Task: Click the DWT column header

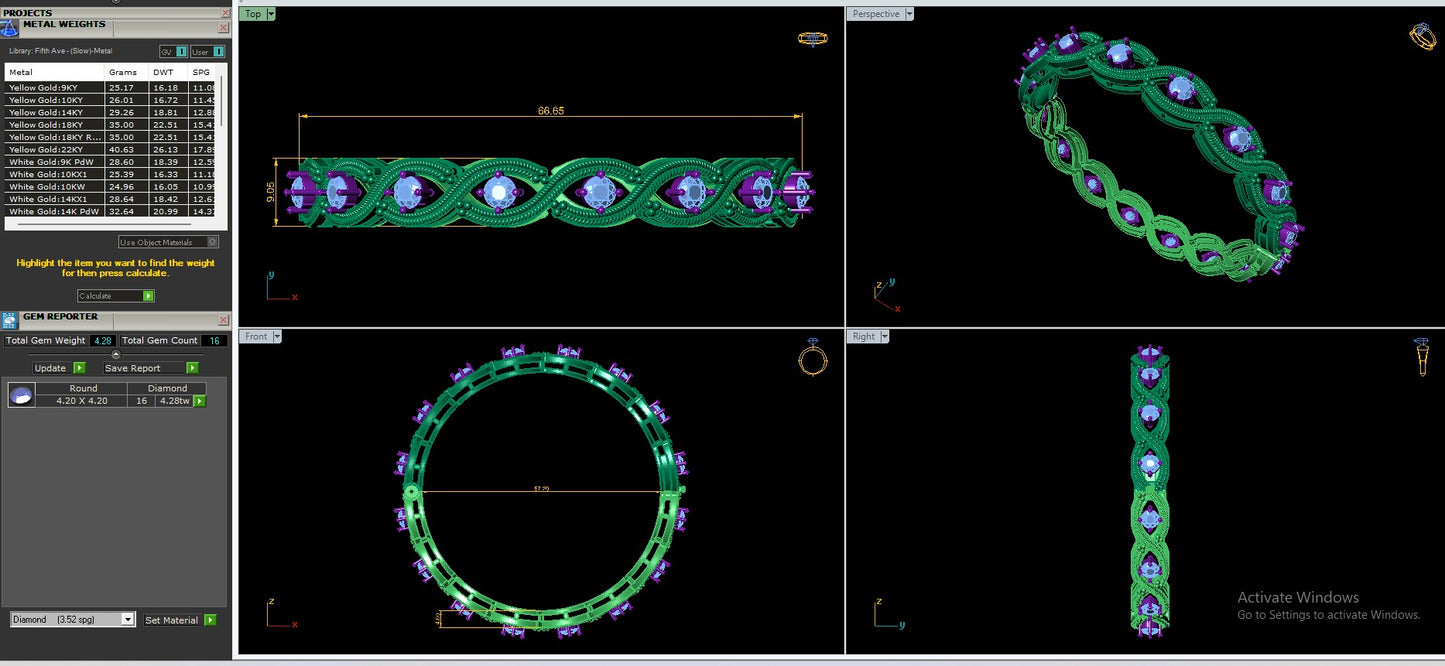Action: click(x=168, y=72)
